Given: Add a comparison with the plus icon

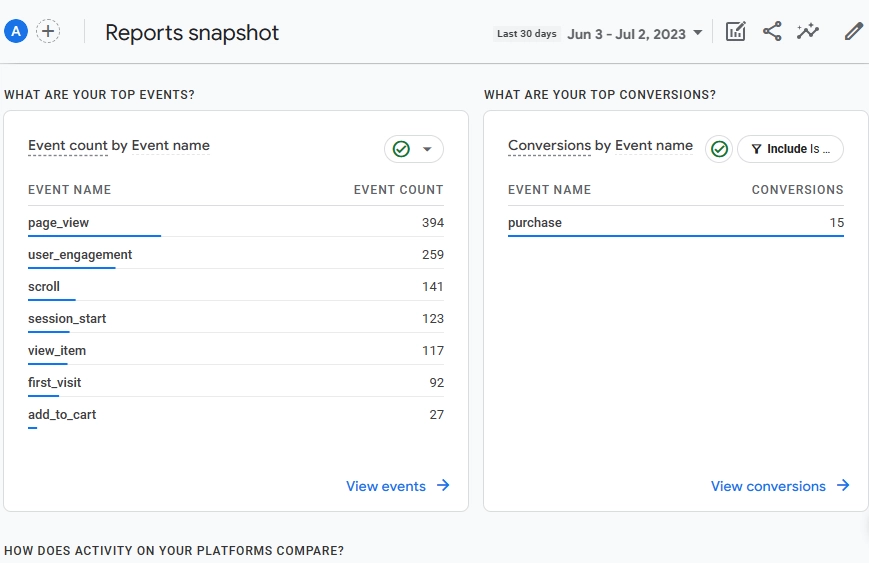Looking at the screenshot, I should [x=48, y=31].
